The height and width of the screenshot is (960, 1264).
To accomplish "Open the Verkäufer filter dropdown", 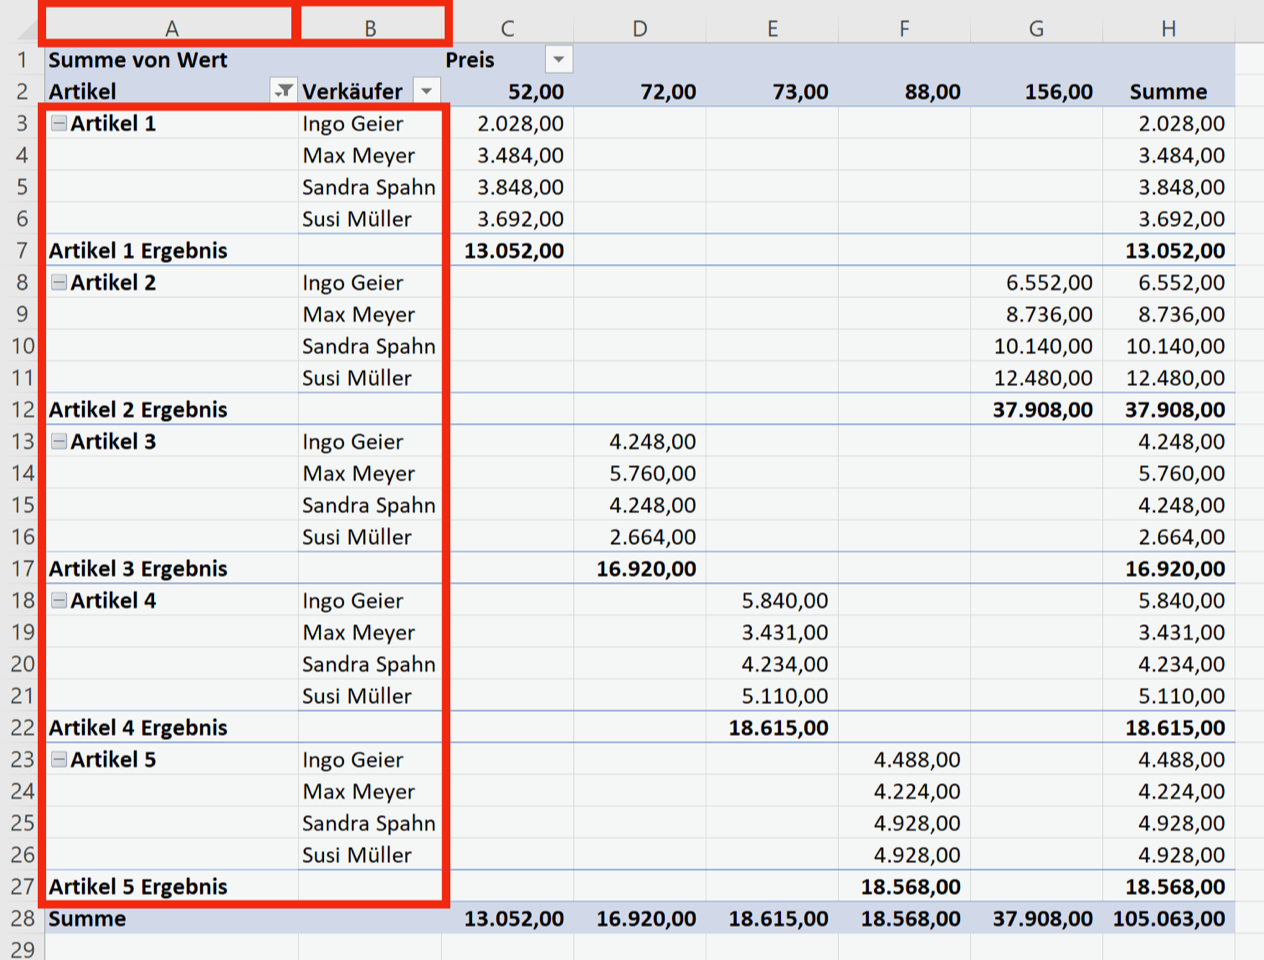I will pos(427,91).
